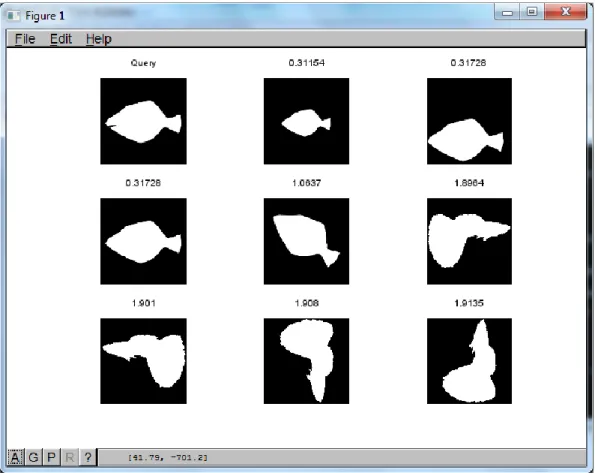Maximize the Figure 1 window

(532, 12)
